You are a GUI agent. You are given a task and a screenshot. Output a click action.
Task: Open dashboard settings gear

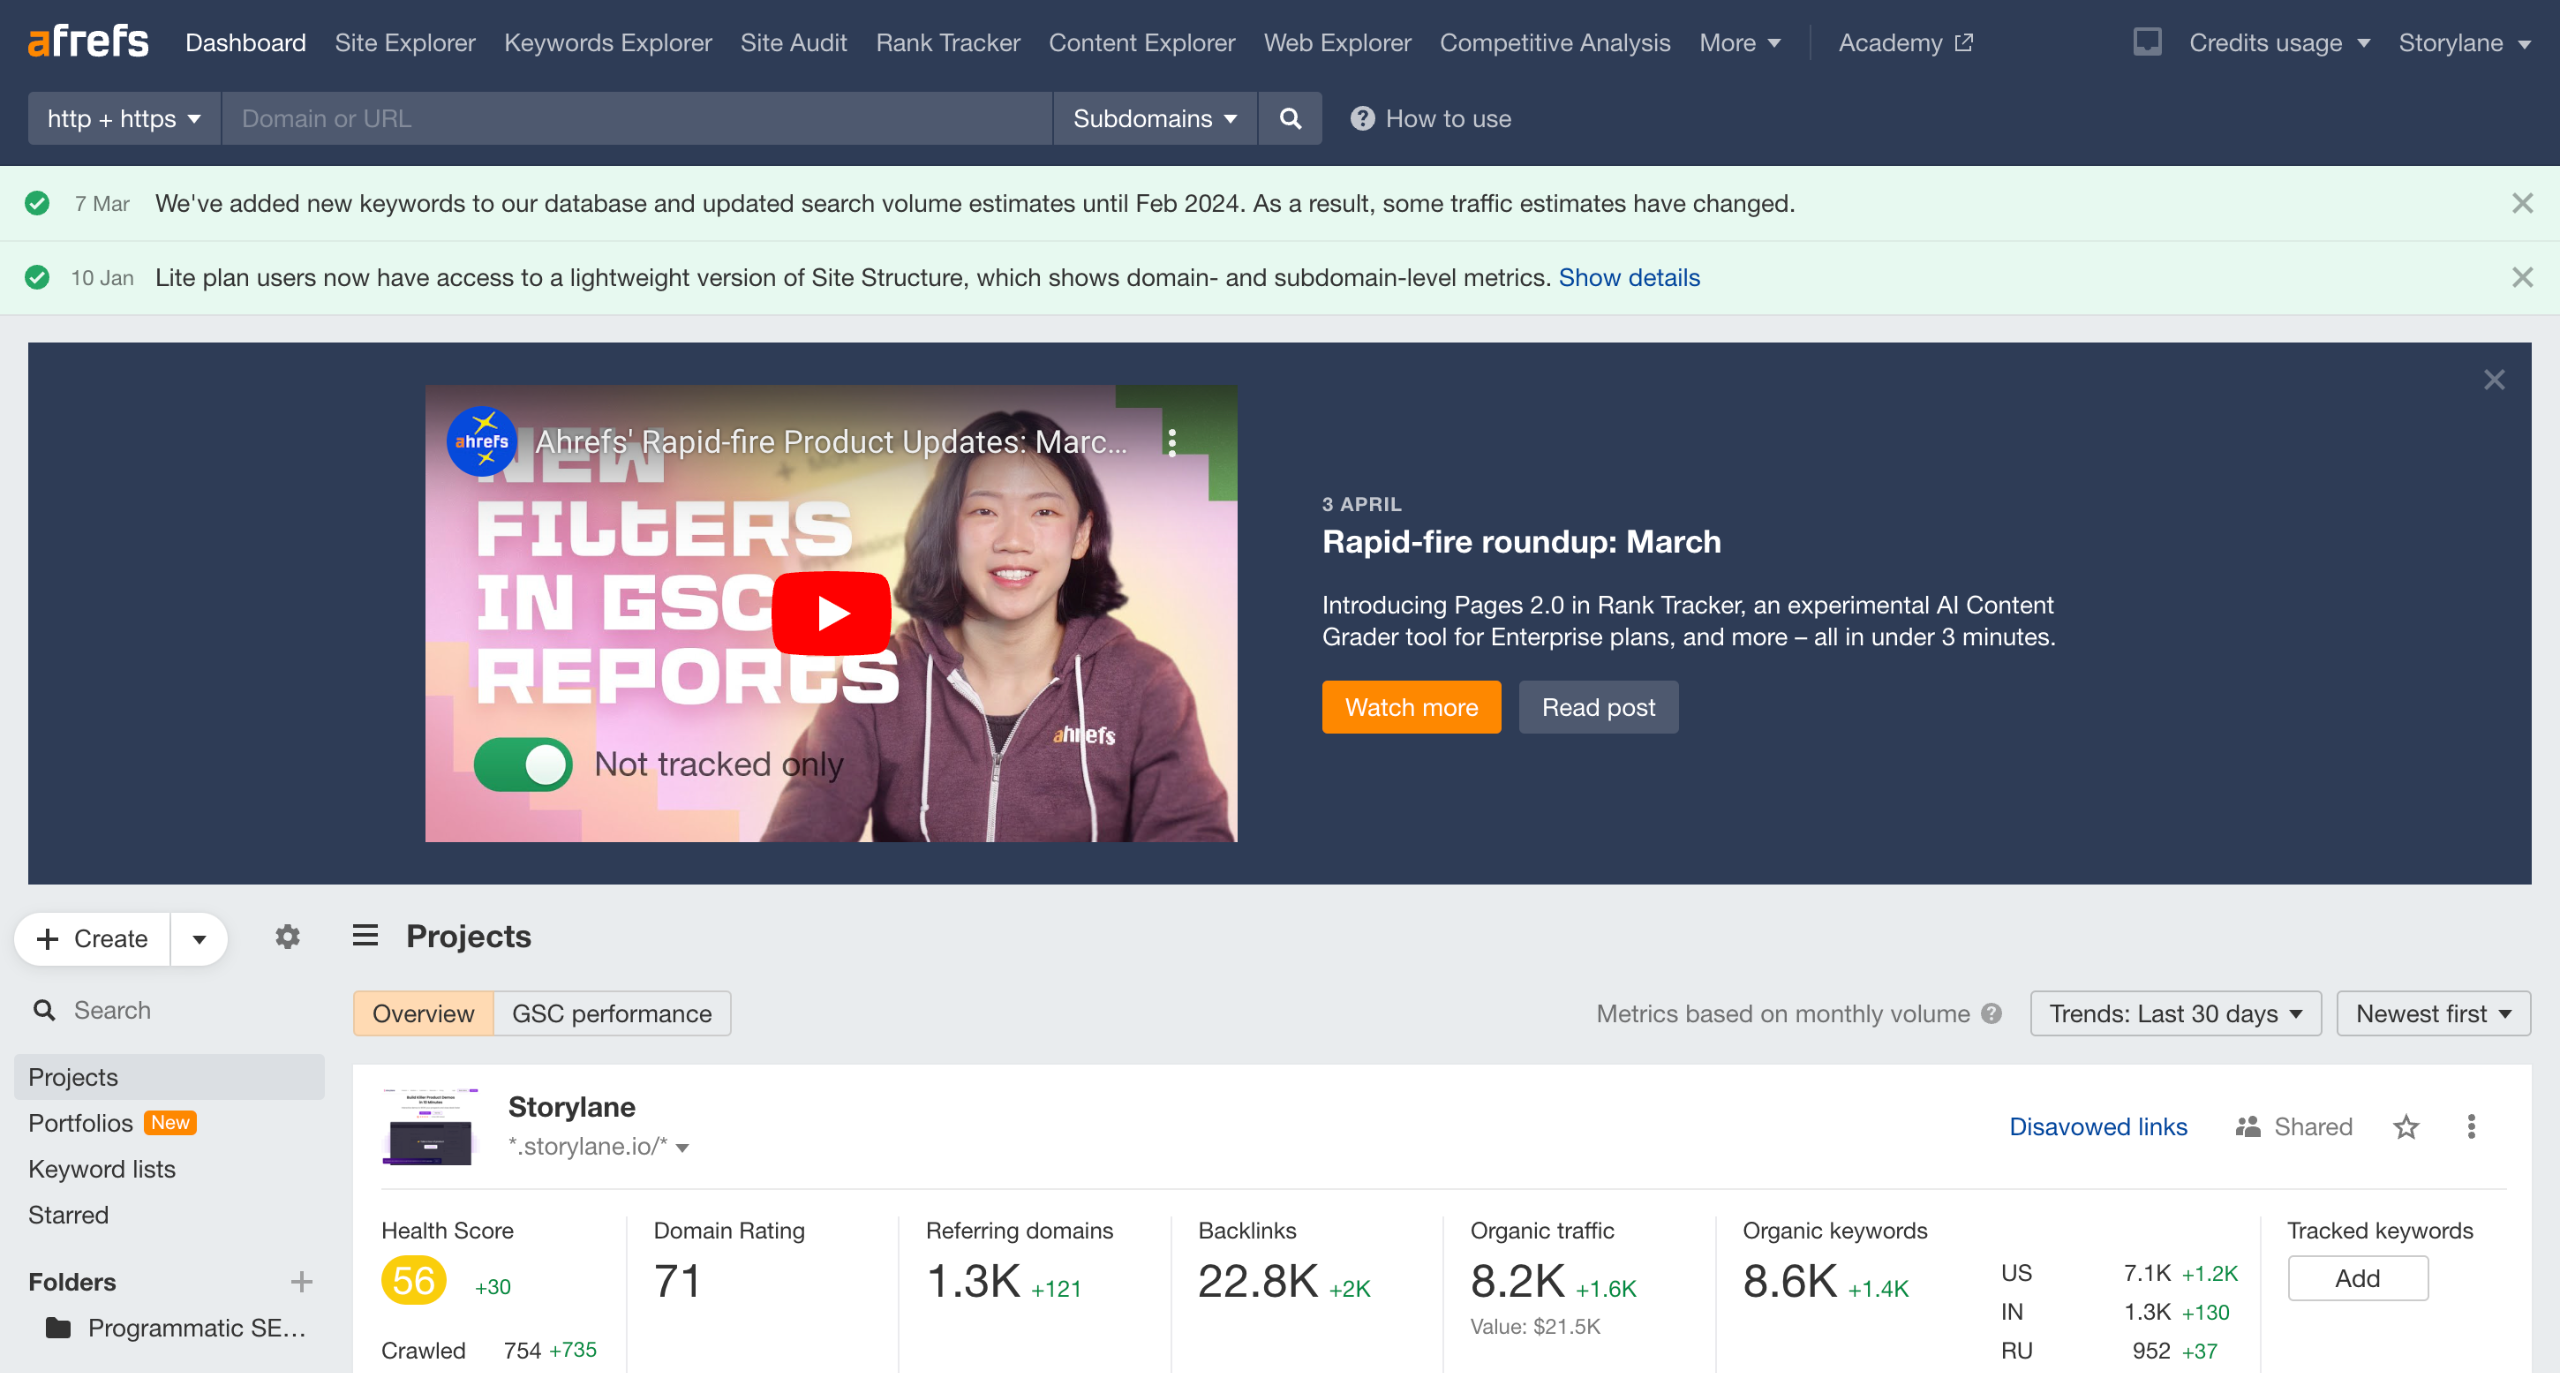pos(288,937)
